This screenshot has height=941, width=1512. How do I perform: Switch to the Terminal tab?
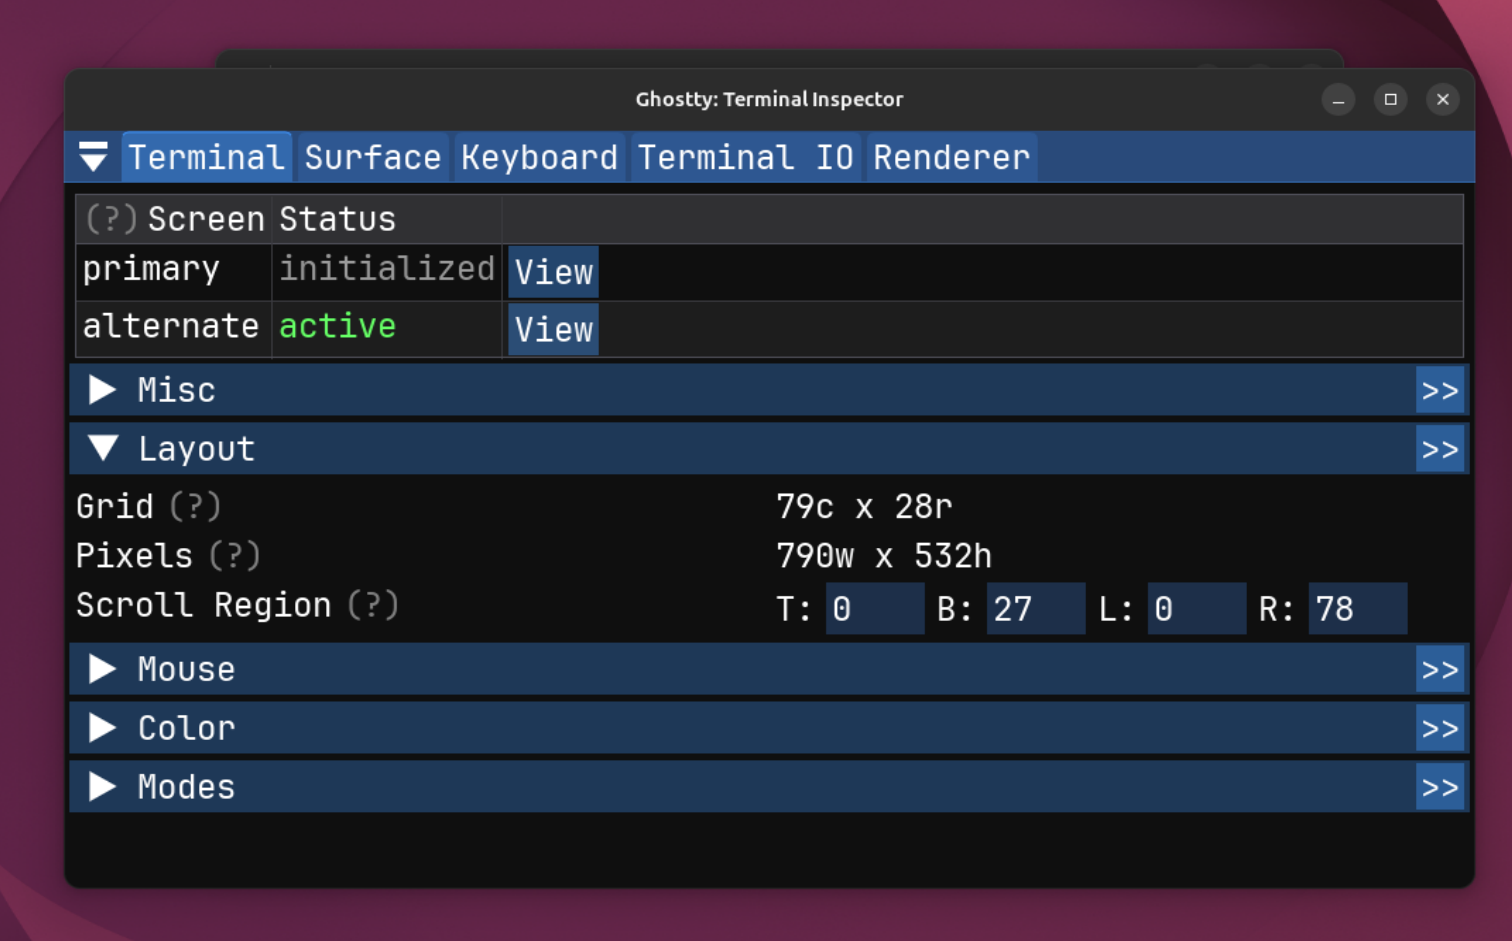(x=206, y=157)
